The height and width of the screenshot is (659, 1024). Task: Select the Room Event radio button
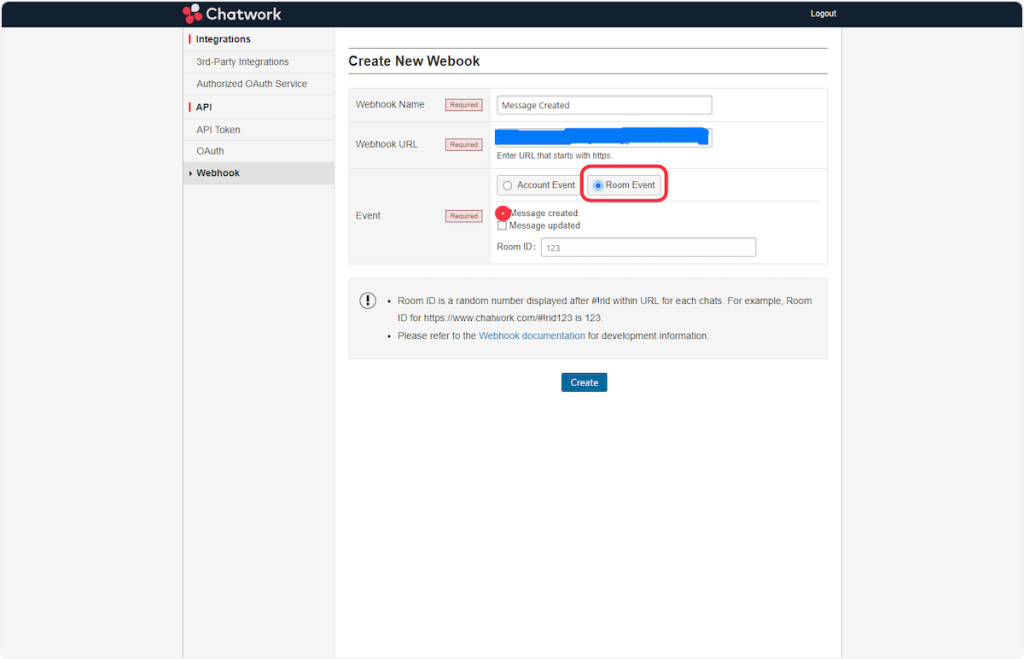tap(598, 186)
